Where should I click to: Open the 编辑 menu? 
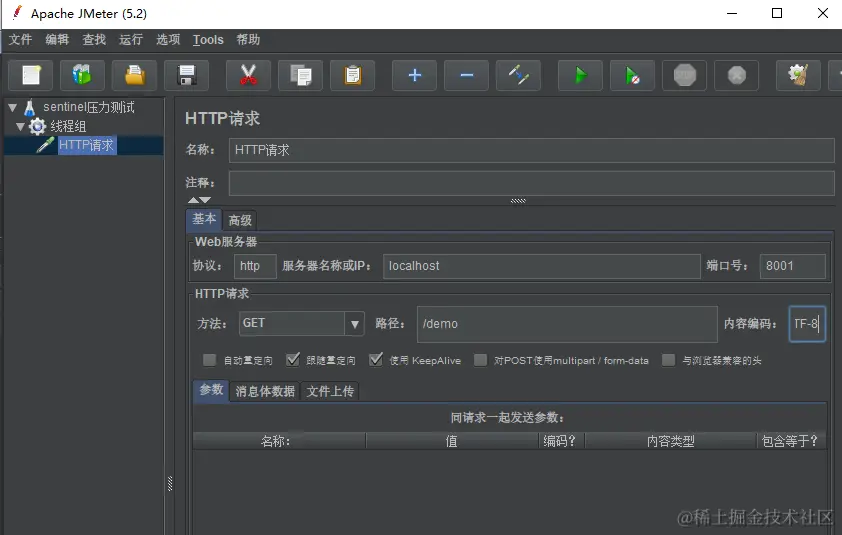tap(57, 39)
